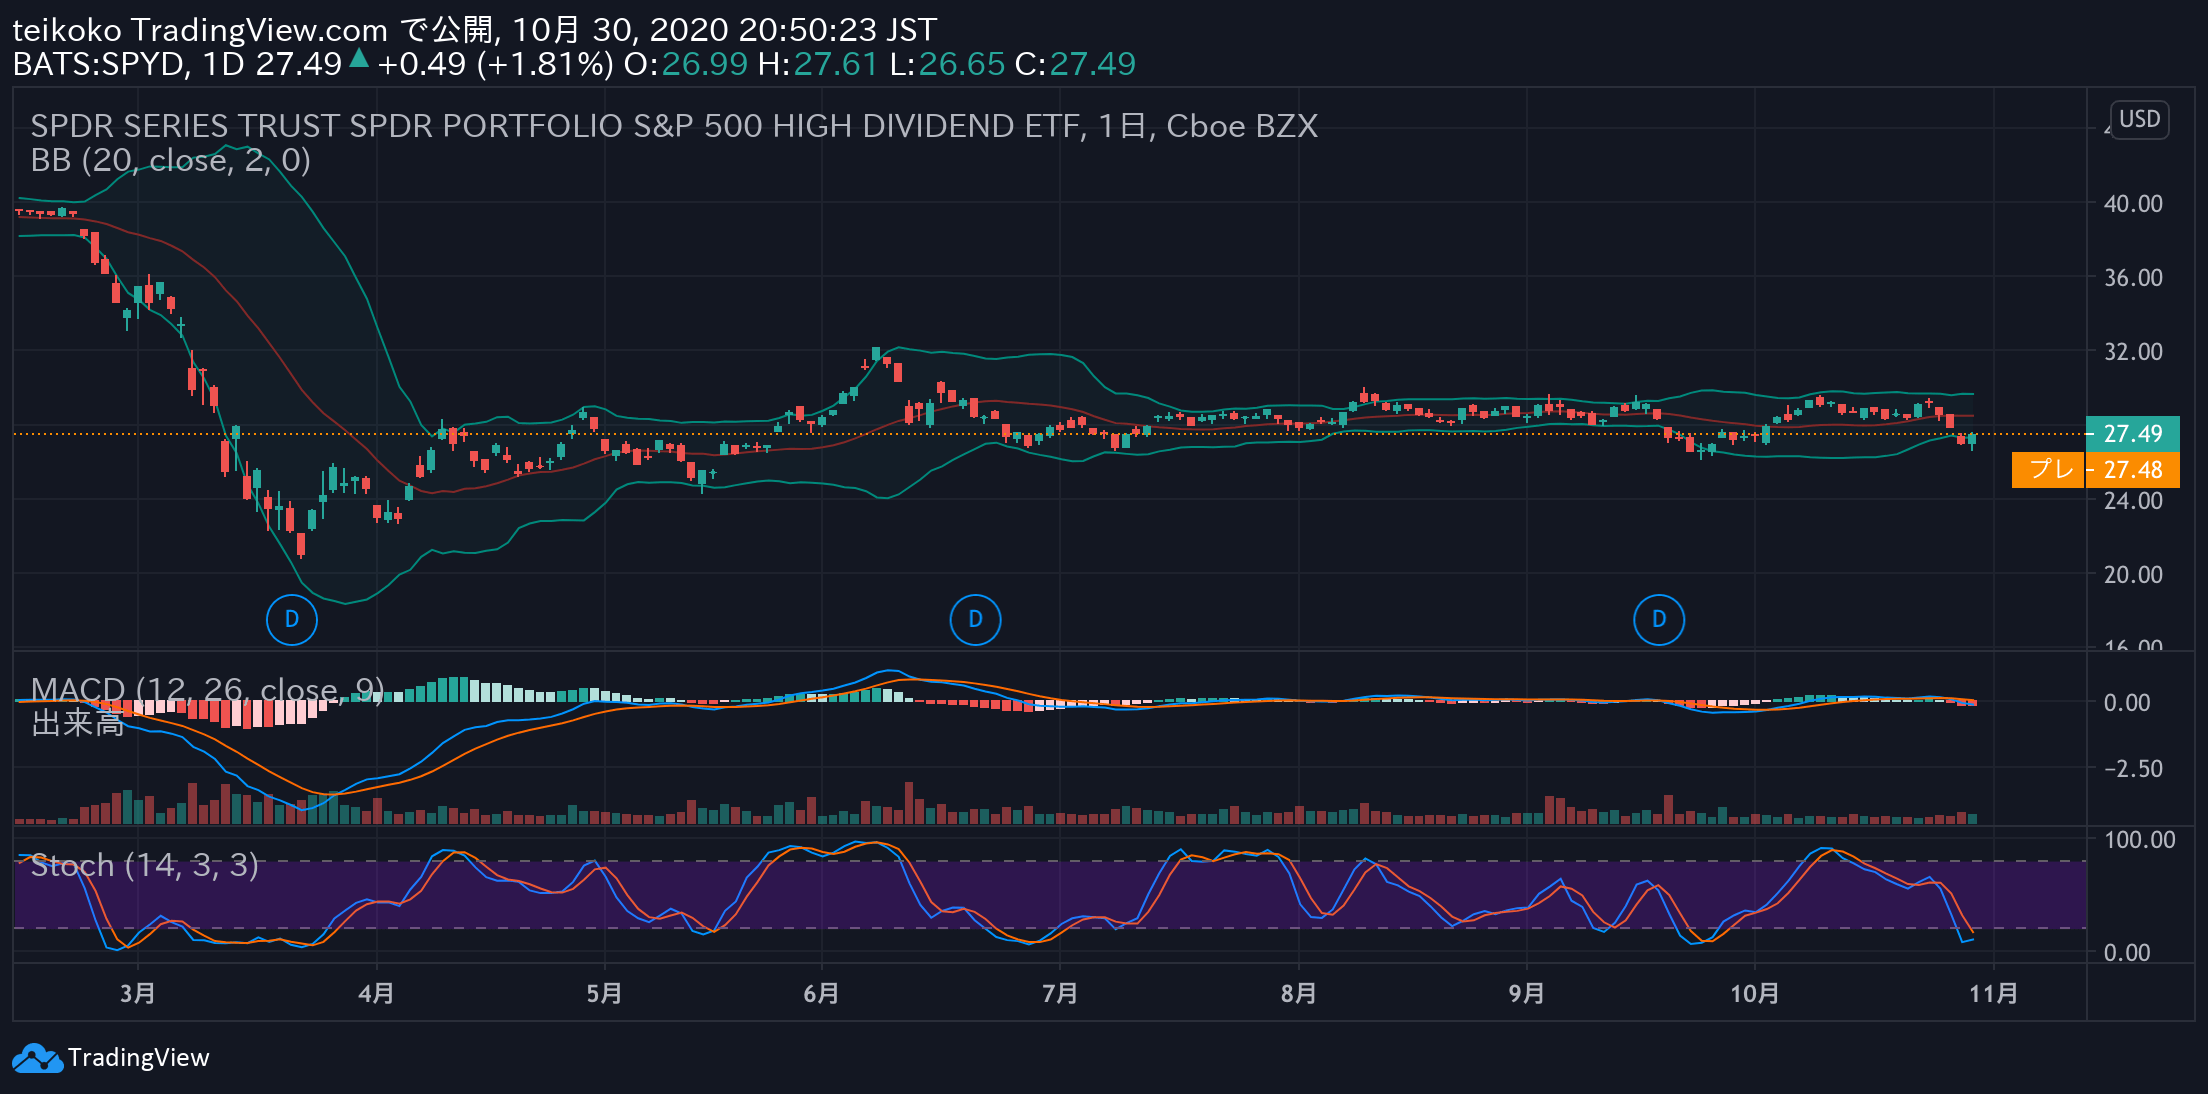The height and width of the screenshot is (1094, 2208).
Task: Click the SPDR SERIES TRUST chart title
Action: click(674, 126)
